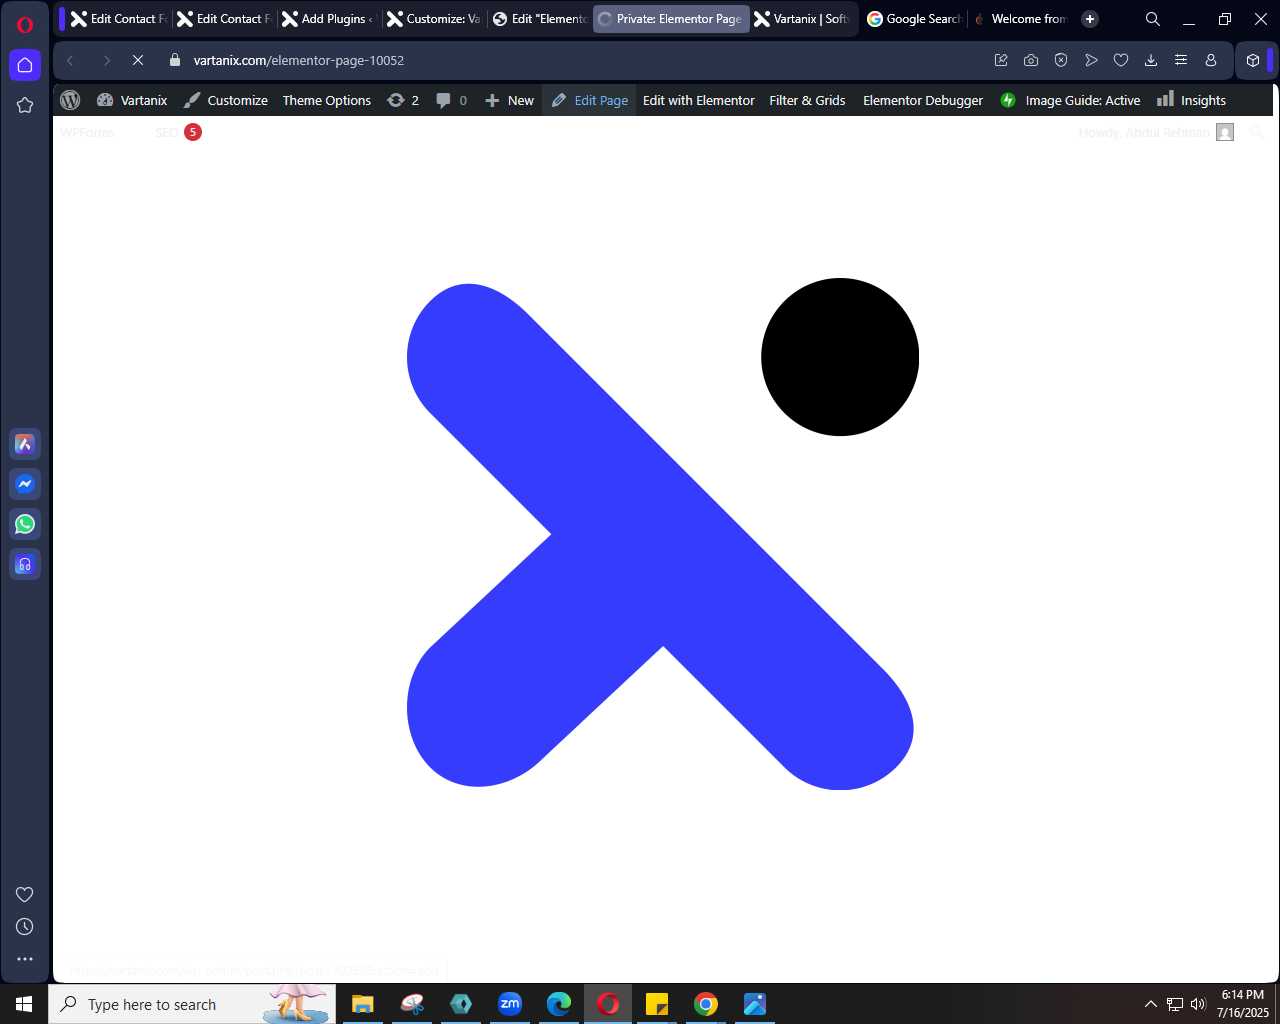Screen dimensions: 1280x1024
Task: Open the Vartanix site dashboard menu
Action: coord(132,100)
